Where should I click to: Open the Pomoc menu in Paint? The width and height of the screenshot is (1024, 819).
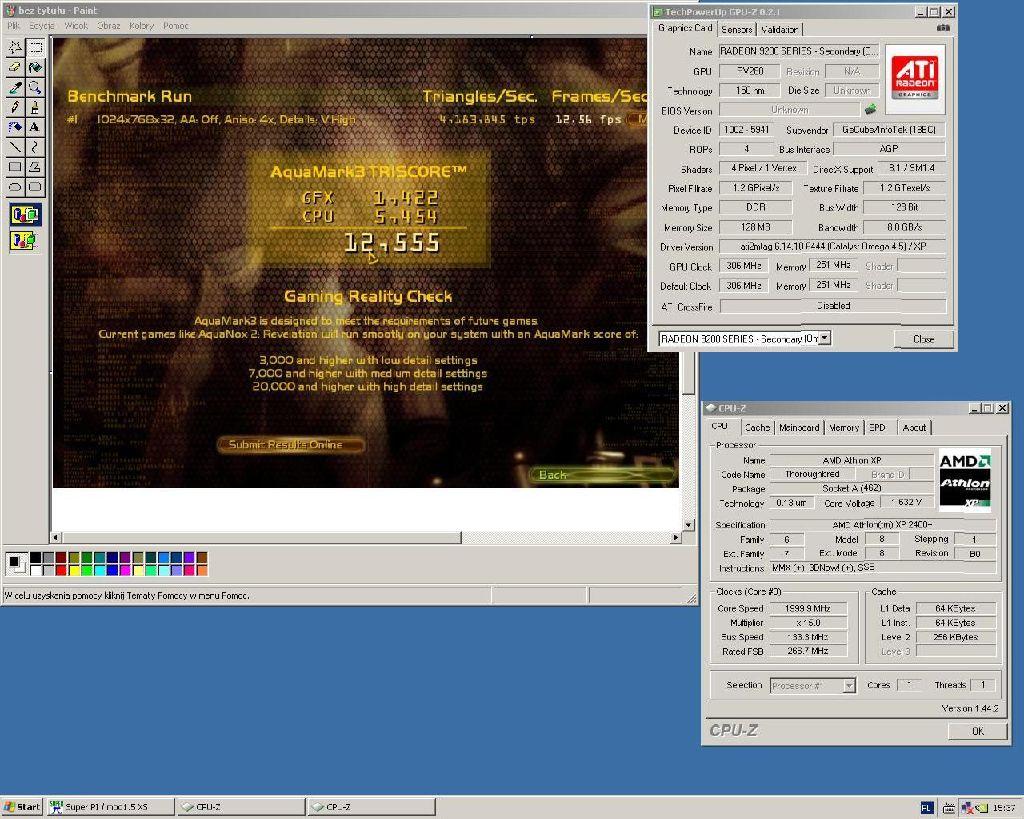click(x=176, y=25)
